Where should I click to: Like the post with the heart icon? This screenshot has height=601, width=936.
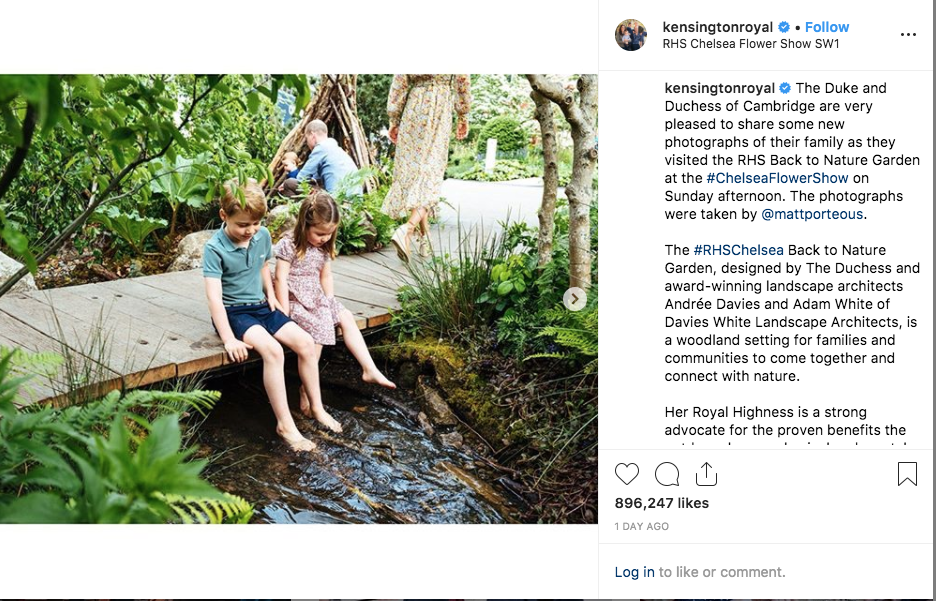pos(627,474)
